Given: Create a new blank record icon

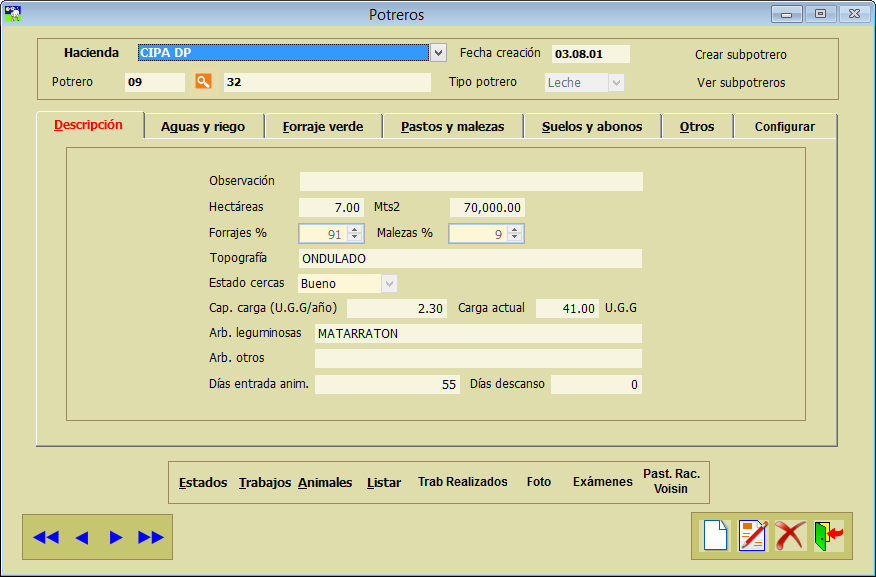Looking at the screenshot, I should click(x=715, y=536).
